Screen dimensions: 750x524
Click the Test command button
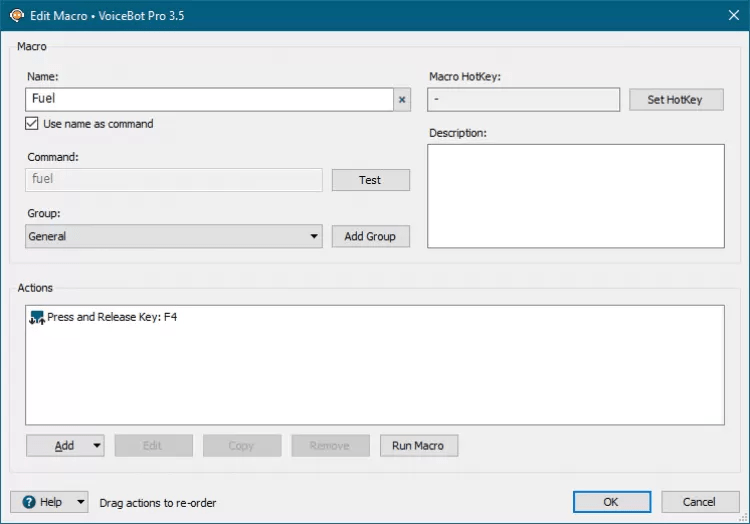(370, 180)
